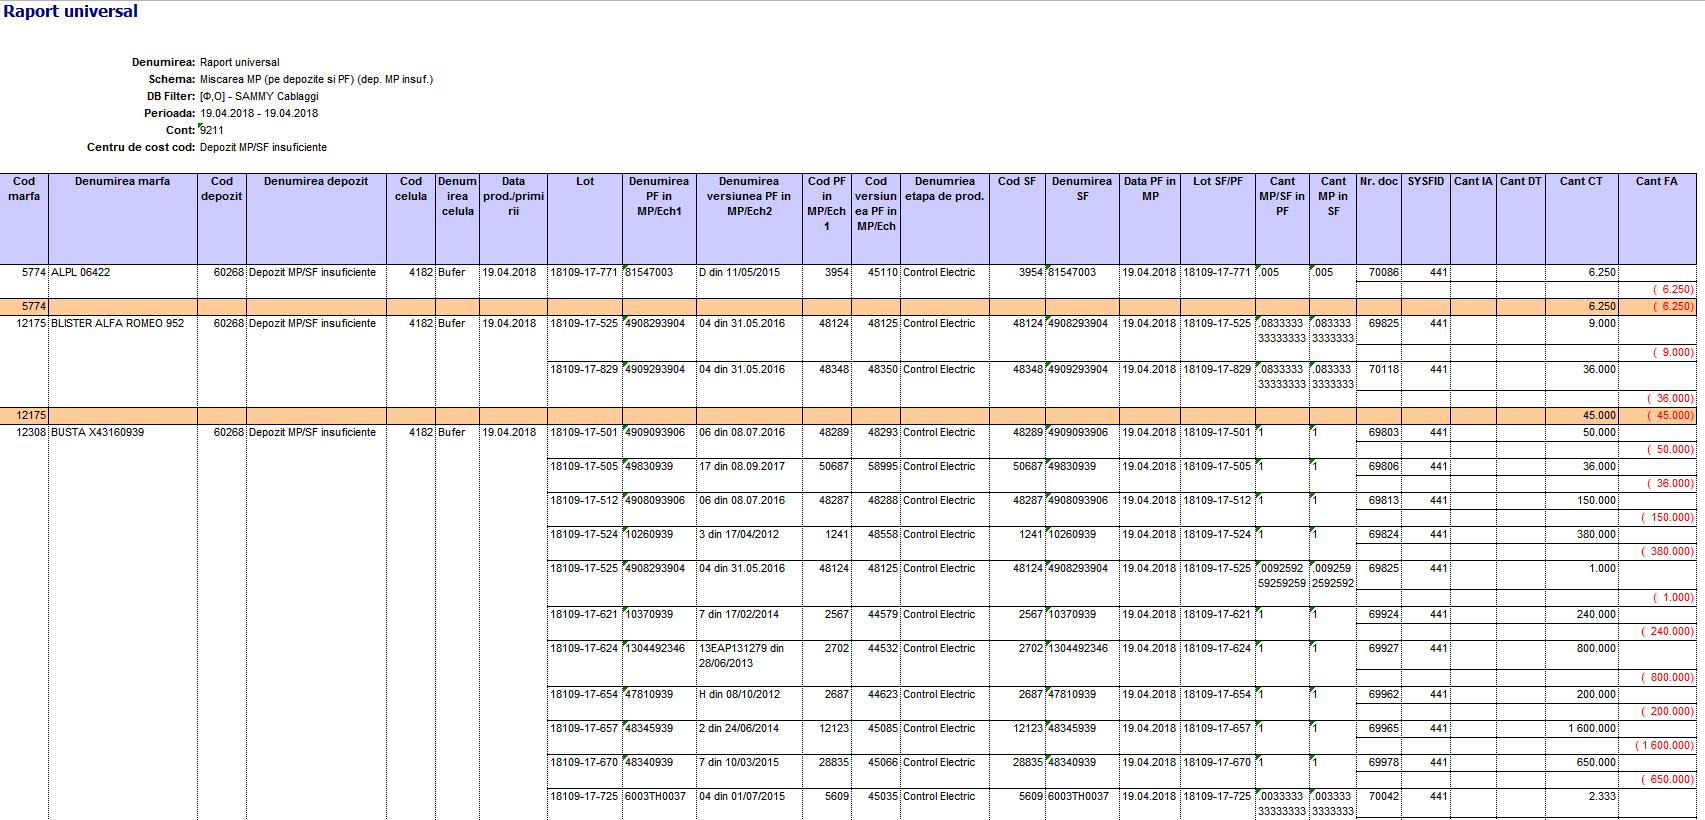This screenshot has width=1705, height=820.
Task: Click document number 70086
Action: pos(1384,272)
